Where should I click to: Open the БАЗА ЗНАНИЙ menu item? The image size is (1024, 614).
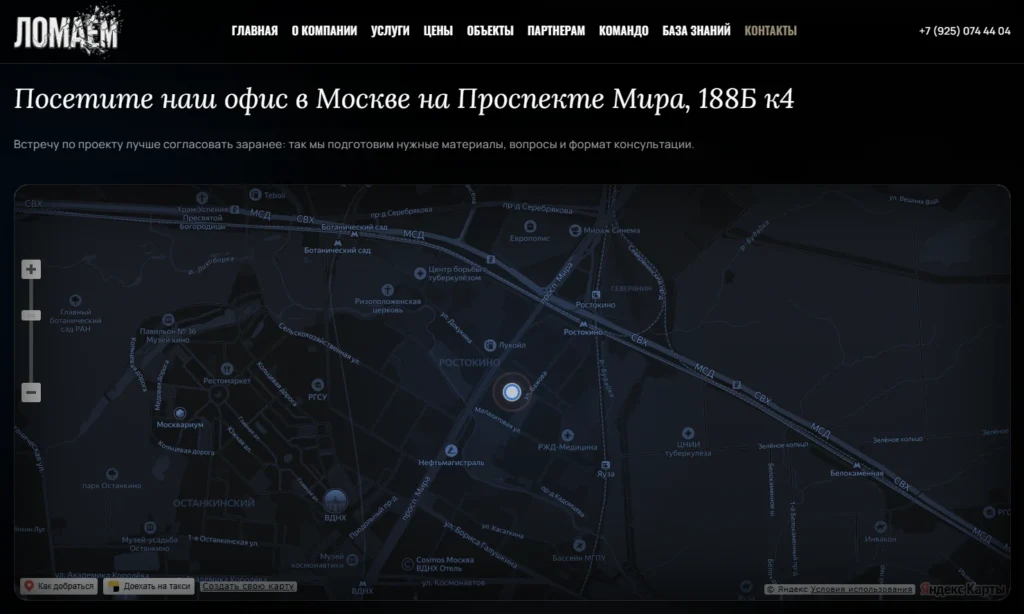(696, 31)
